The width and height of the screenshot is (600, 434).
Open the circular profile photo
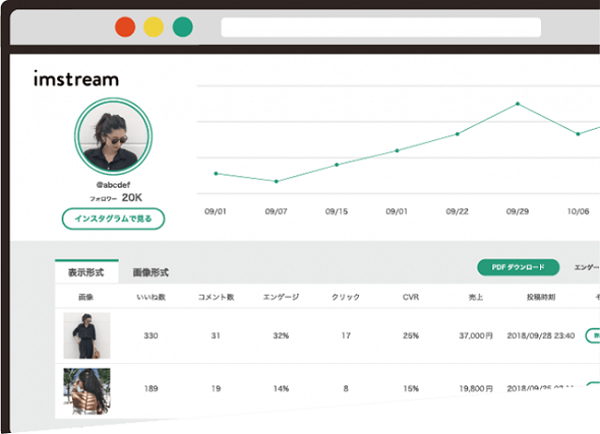pos(113,136)
